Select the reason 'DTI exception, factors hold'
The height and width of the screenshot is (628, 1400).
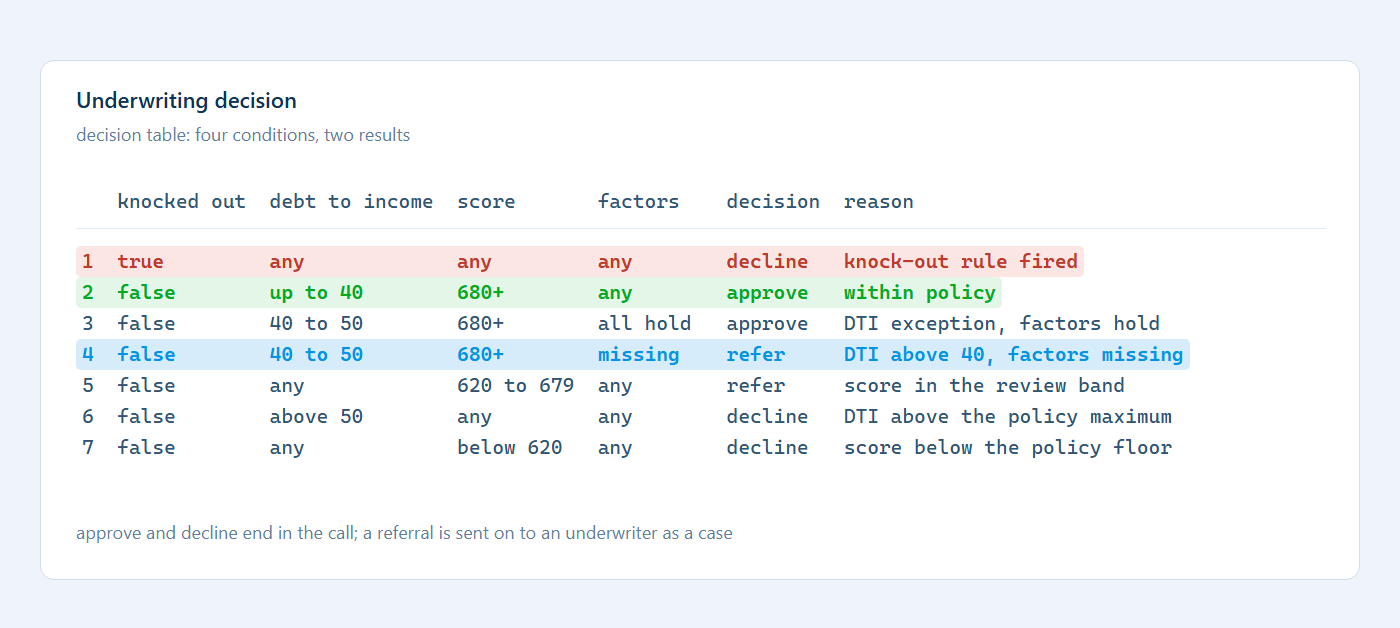(1002, 324)
